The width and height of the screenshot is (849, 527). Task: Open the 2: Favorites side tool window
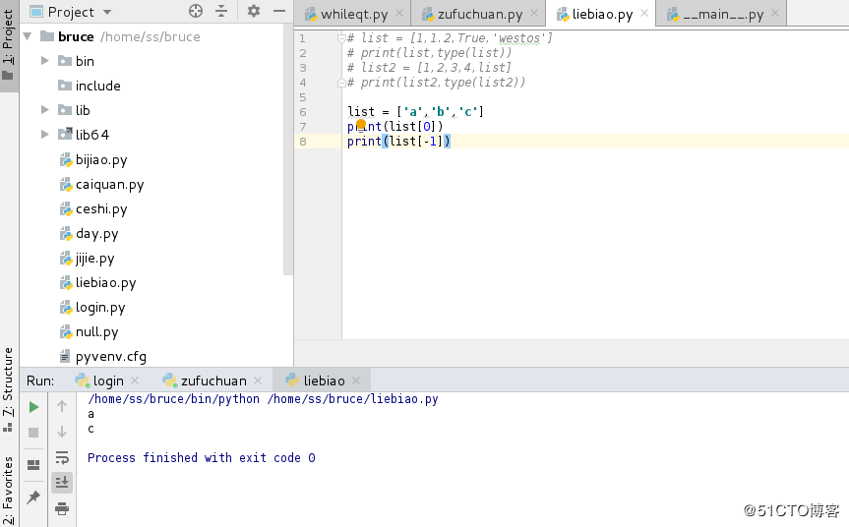[8, 490]
